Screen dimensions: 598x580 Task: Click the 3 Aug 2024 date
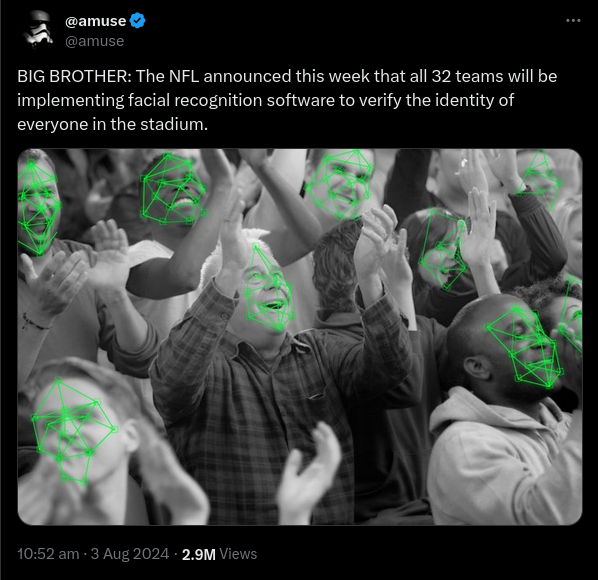pos(130,554)
